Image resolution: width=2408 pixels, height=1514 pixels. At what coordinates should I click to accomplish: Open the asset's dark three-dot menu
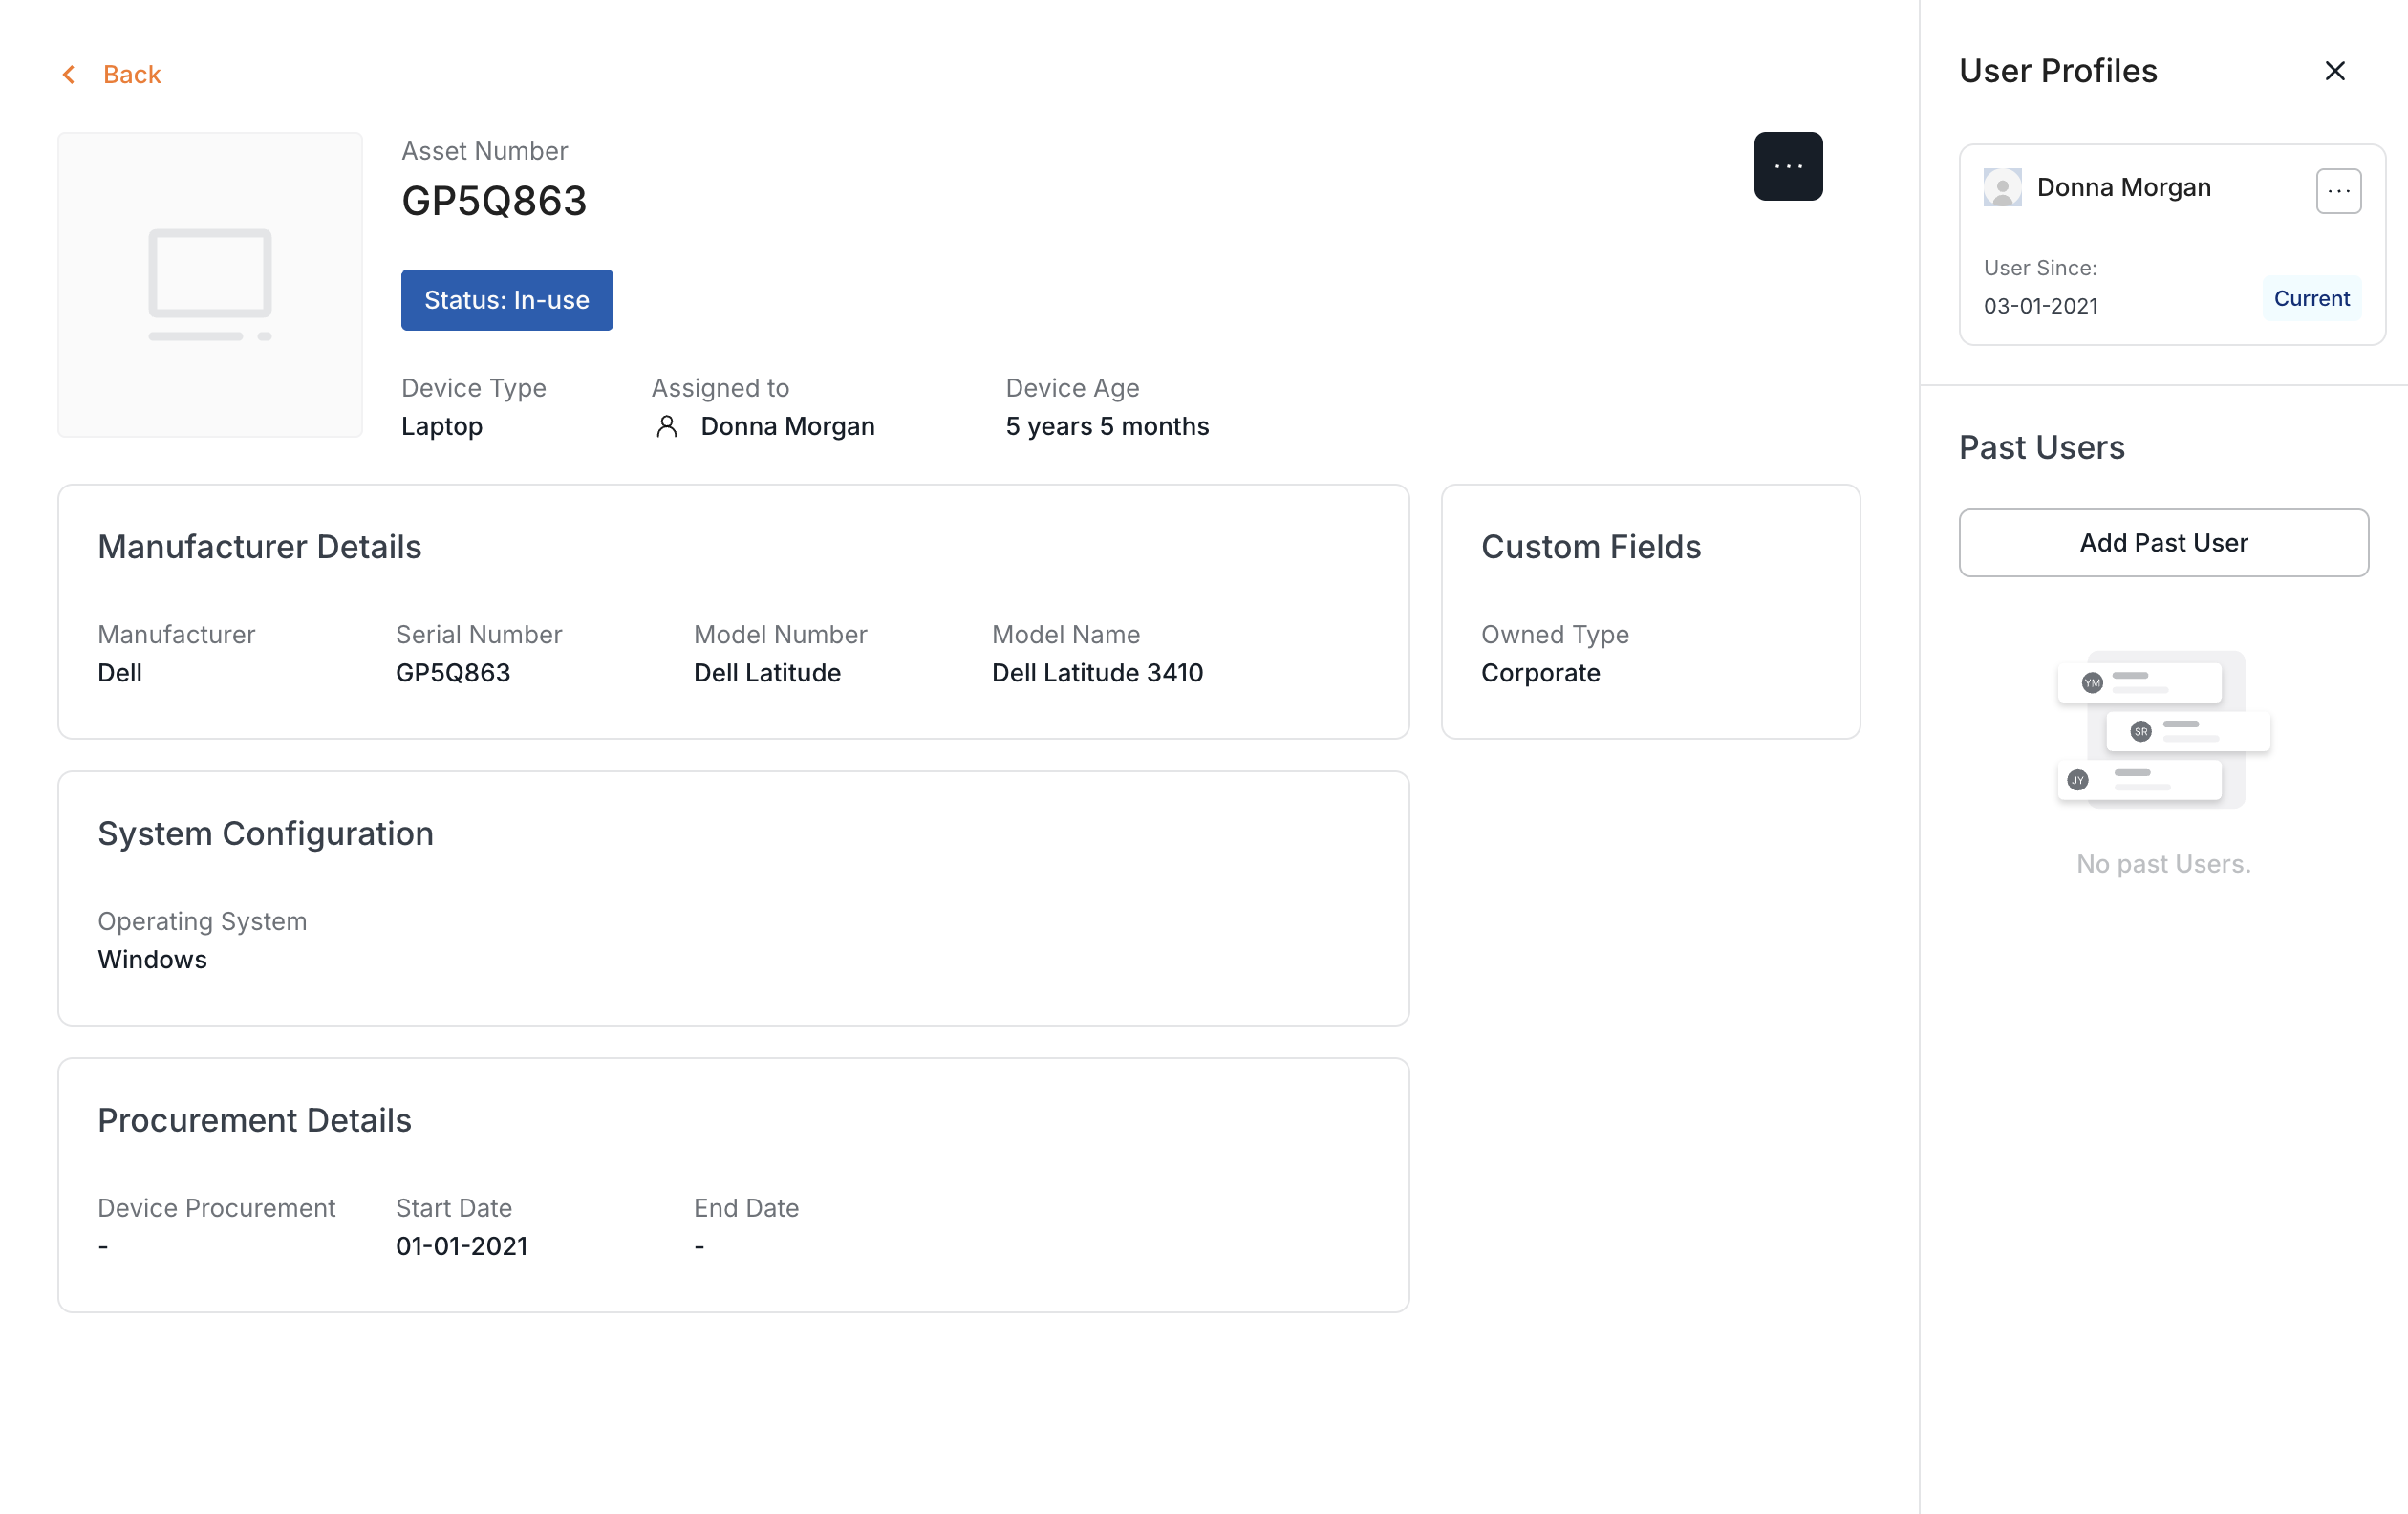pos(1788,166)
